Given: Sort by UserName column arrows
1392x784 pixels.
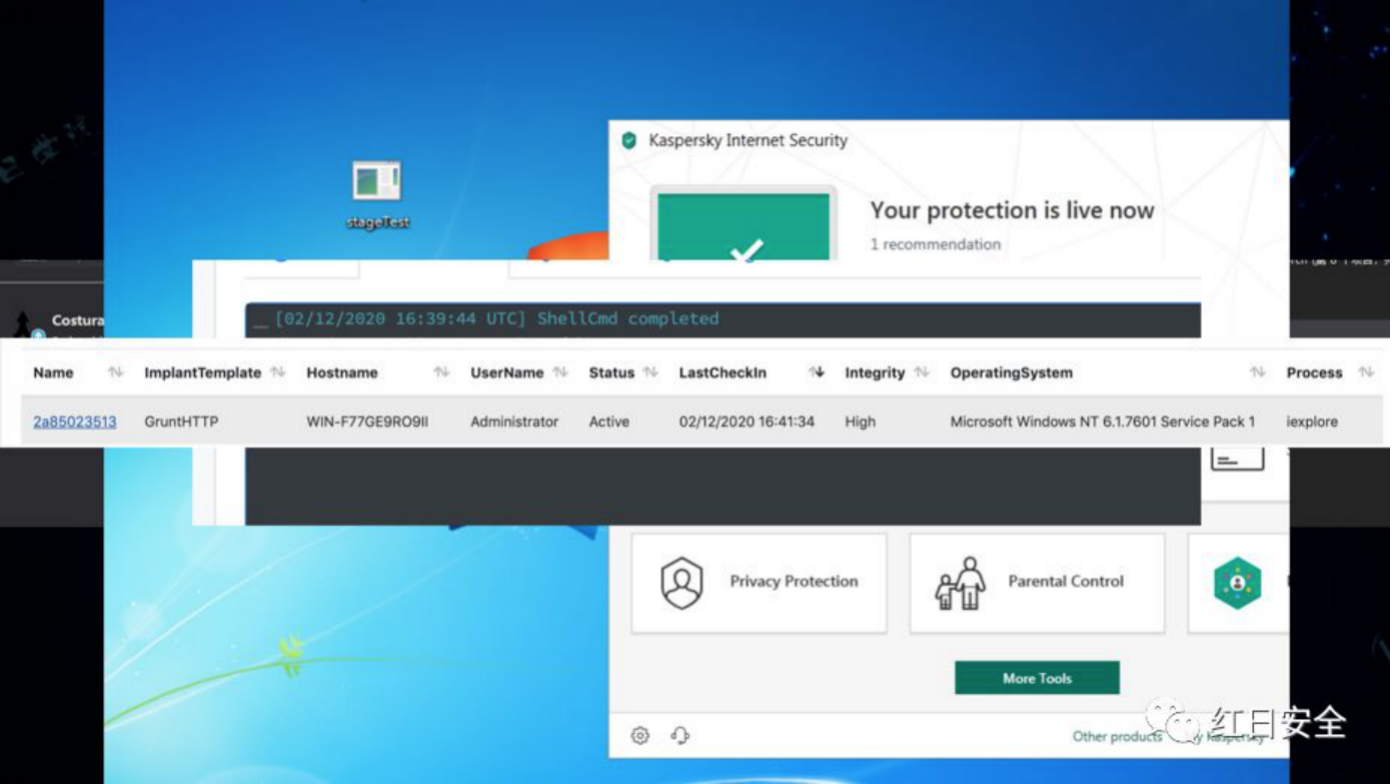Looking at the screenshot, I should point(560,373).
